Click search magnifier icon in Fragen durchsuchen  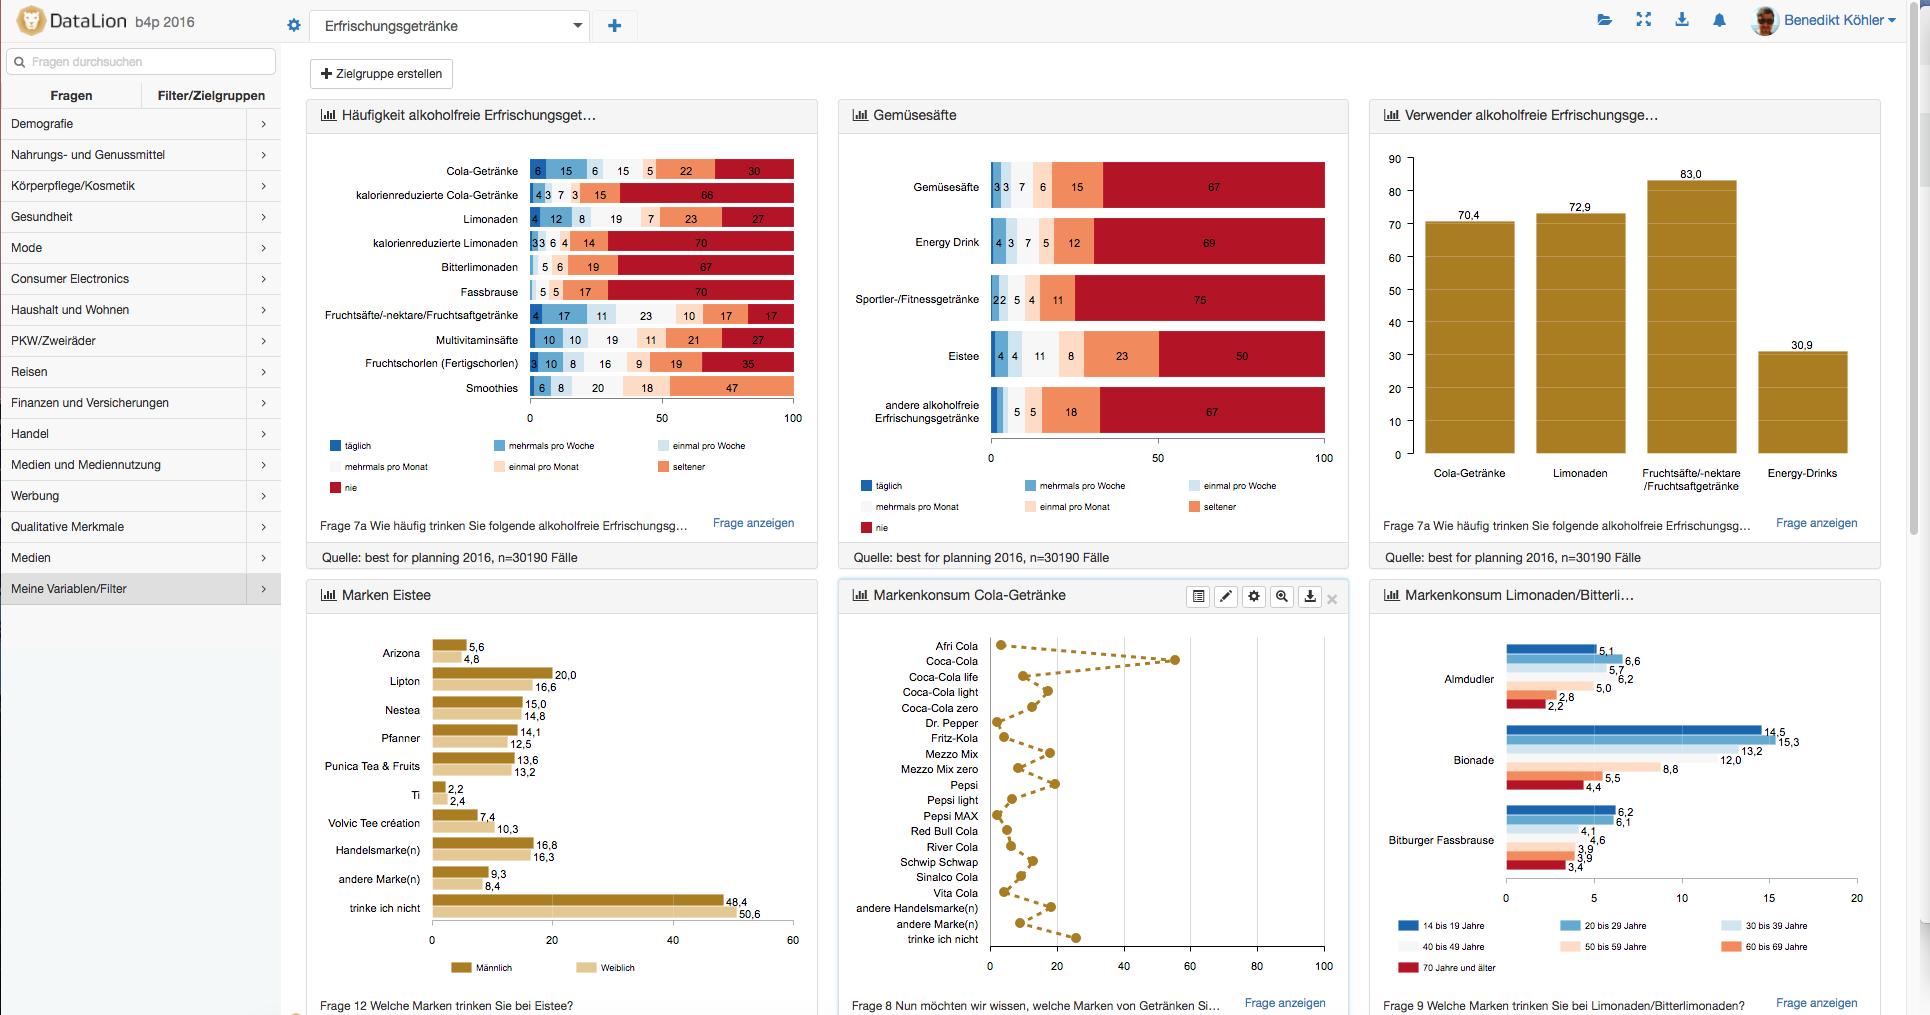(19, 62)
